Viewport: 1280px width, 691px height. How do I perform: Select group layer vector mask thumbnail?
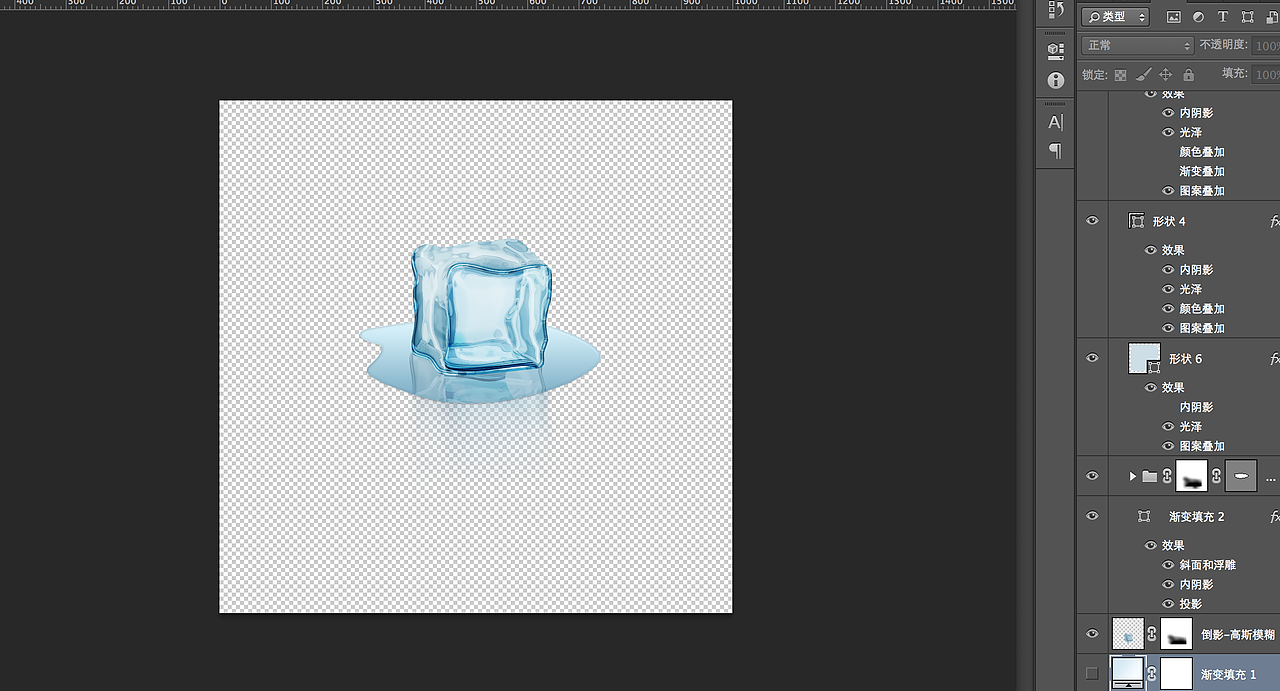click(x=1241, y=476)
